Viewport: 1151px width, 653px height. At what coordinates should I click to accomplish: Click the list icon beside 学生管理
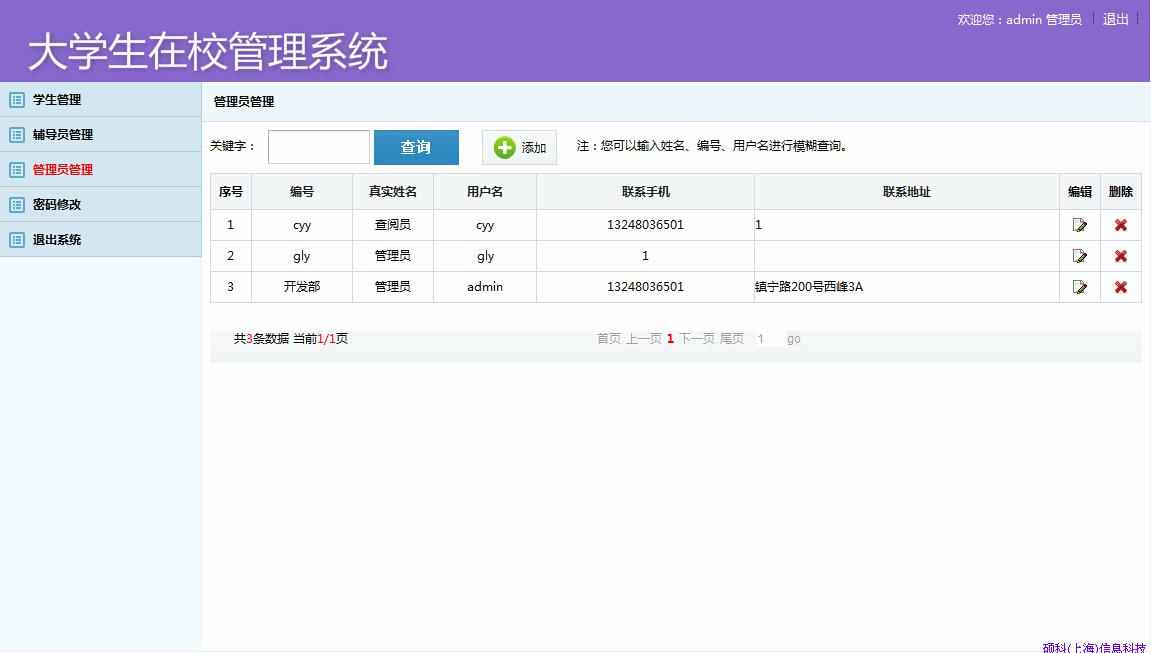pos(17,100)
